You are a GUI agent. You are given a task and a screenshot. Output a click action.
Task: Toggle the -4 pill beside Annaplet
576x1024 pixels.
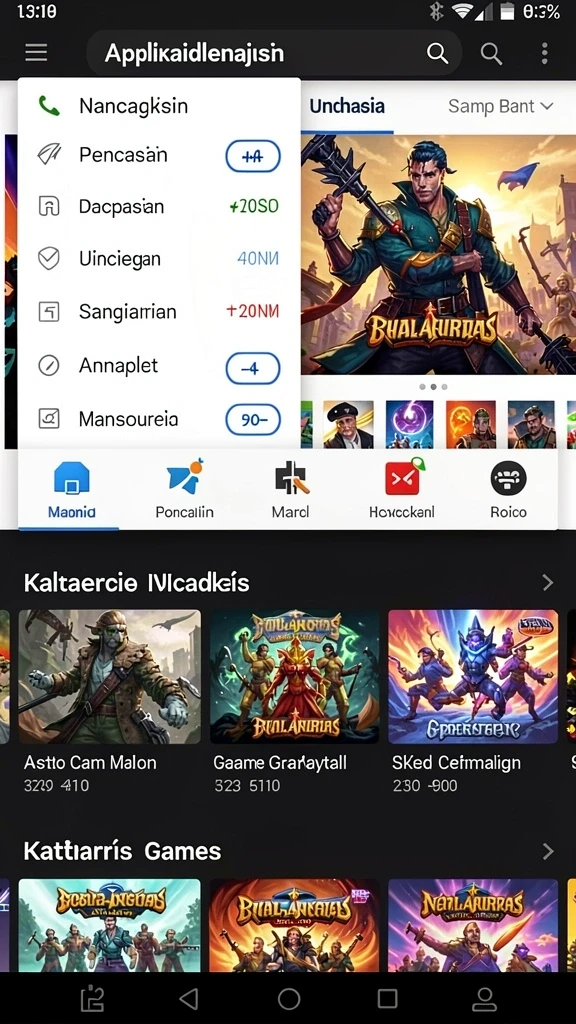pyautogui.click(x=253, y=368)
